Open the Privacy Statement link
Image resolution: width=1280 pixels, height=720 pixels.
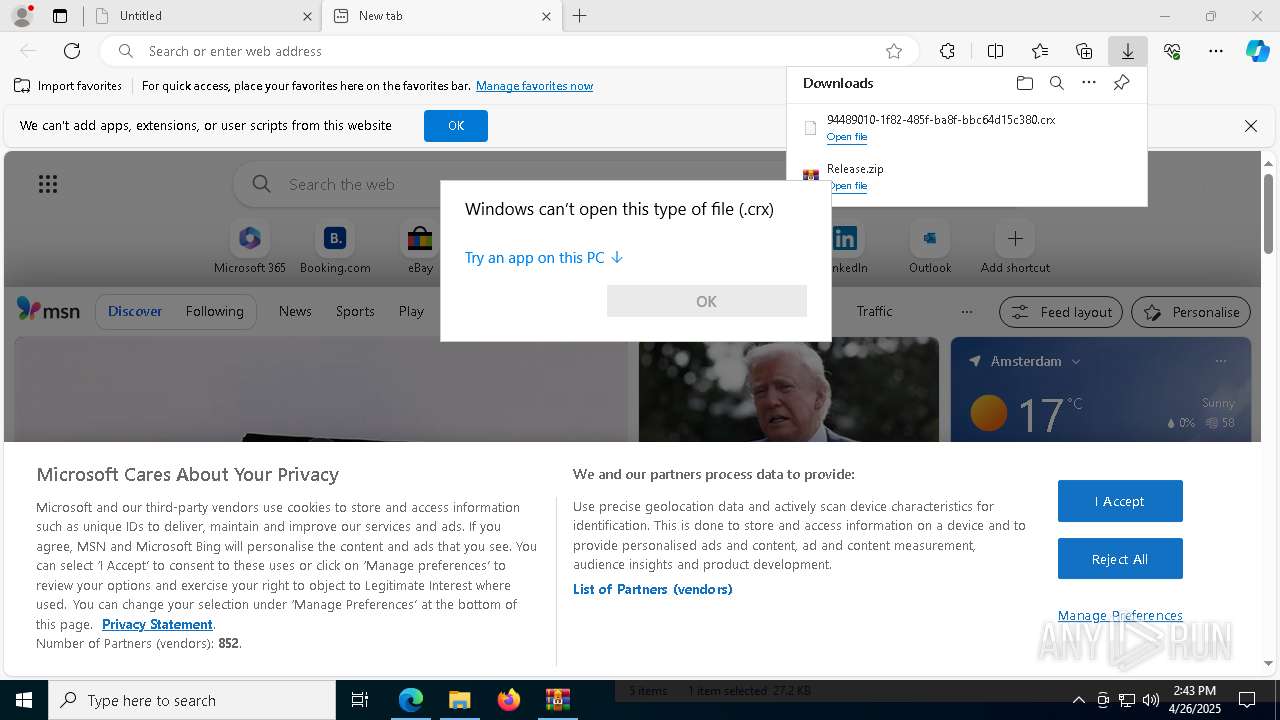pyautogui.click(x=157, y=624)
